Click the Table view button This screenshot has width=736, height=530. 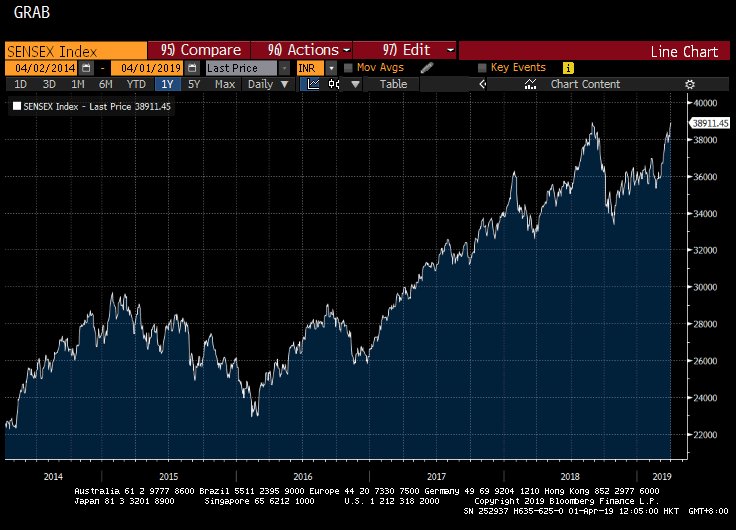point(393,84)
